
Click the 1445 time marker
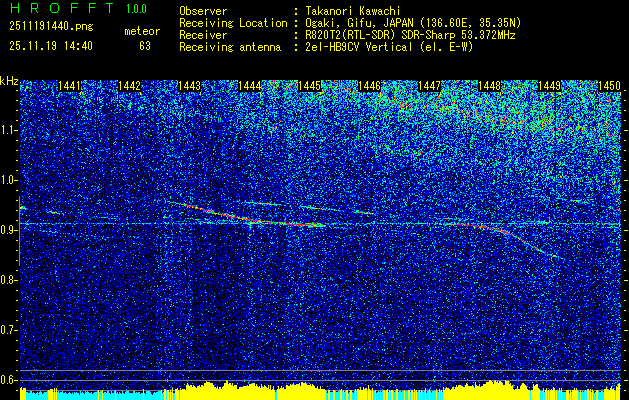[310, 87]
